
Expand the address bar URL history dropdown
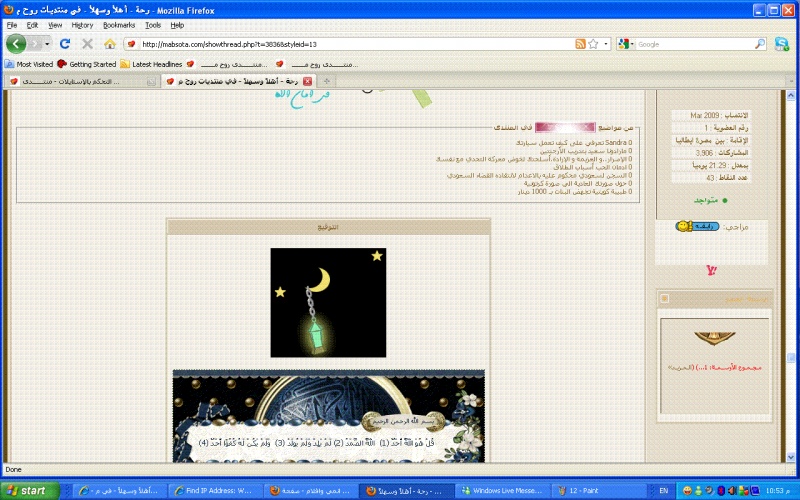[605, 44]
